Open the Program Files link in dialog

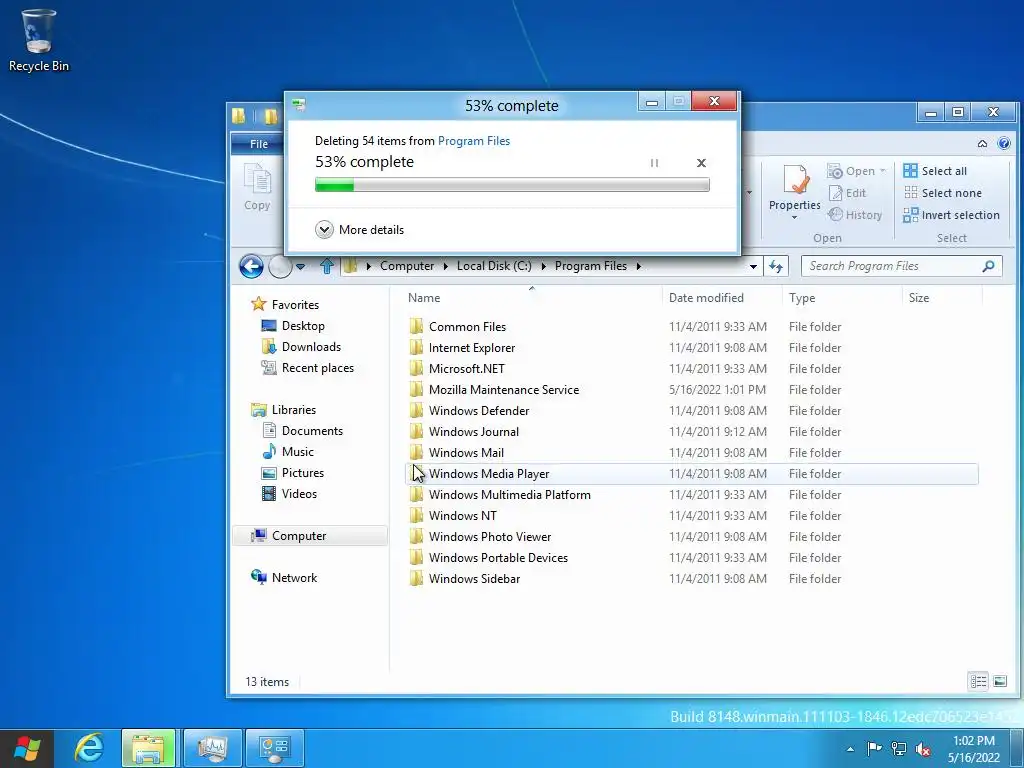(473, 140)
